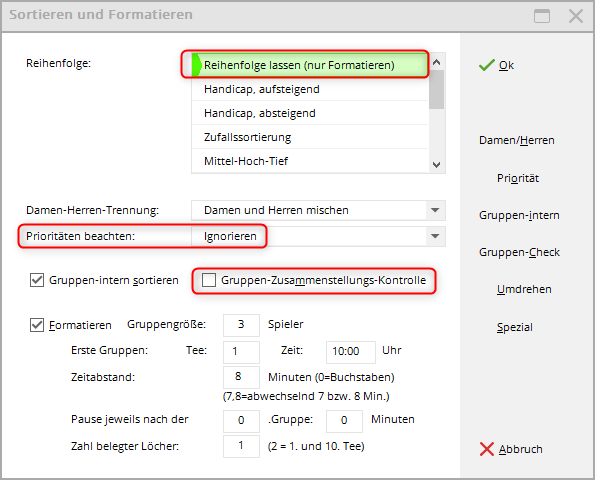Toggle Gruppen-intern sortieren checkbox
Image resolution: width=595 pixels, height=480 pixels.
pyautogui.click(x=37, y=280)
